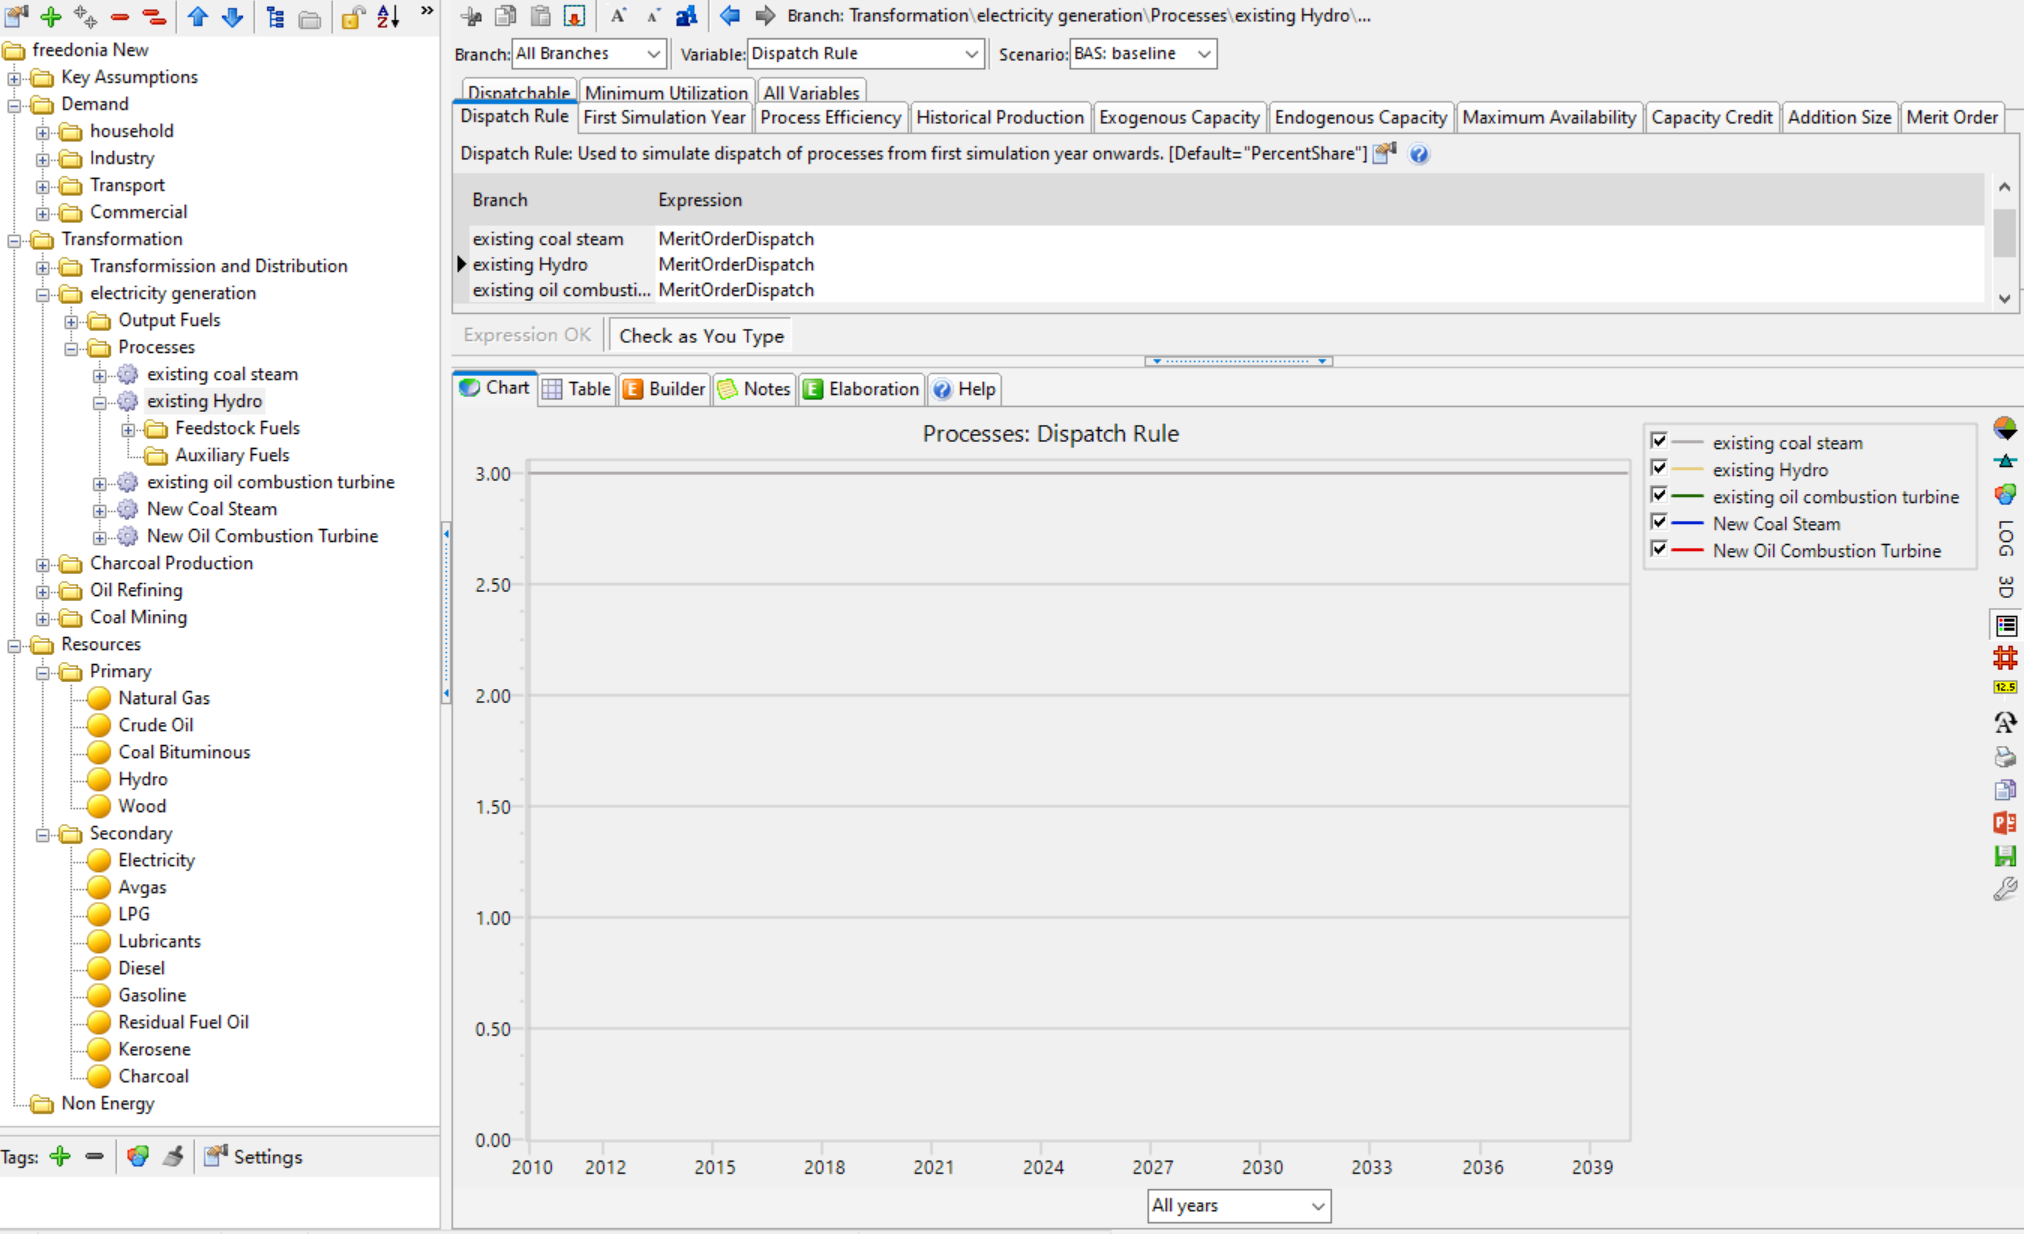Click the LOG scale chart option
Screen dimensions: 2024x1234
point(2005,538)
